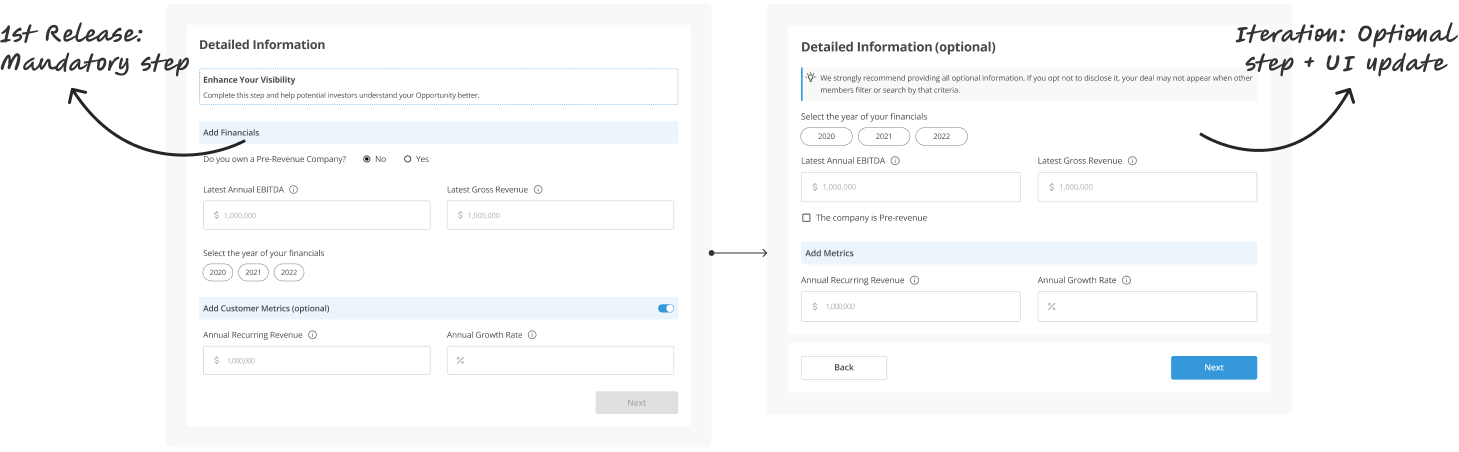Focus Latest Annual EBITDA field in left form
This screenshot has width=1459, height=452.
[x=317, y=215]
